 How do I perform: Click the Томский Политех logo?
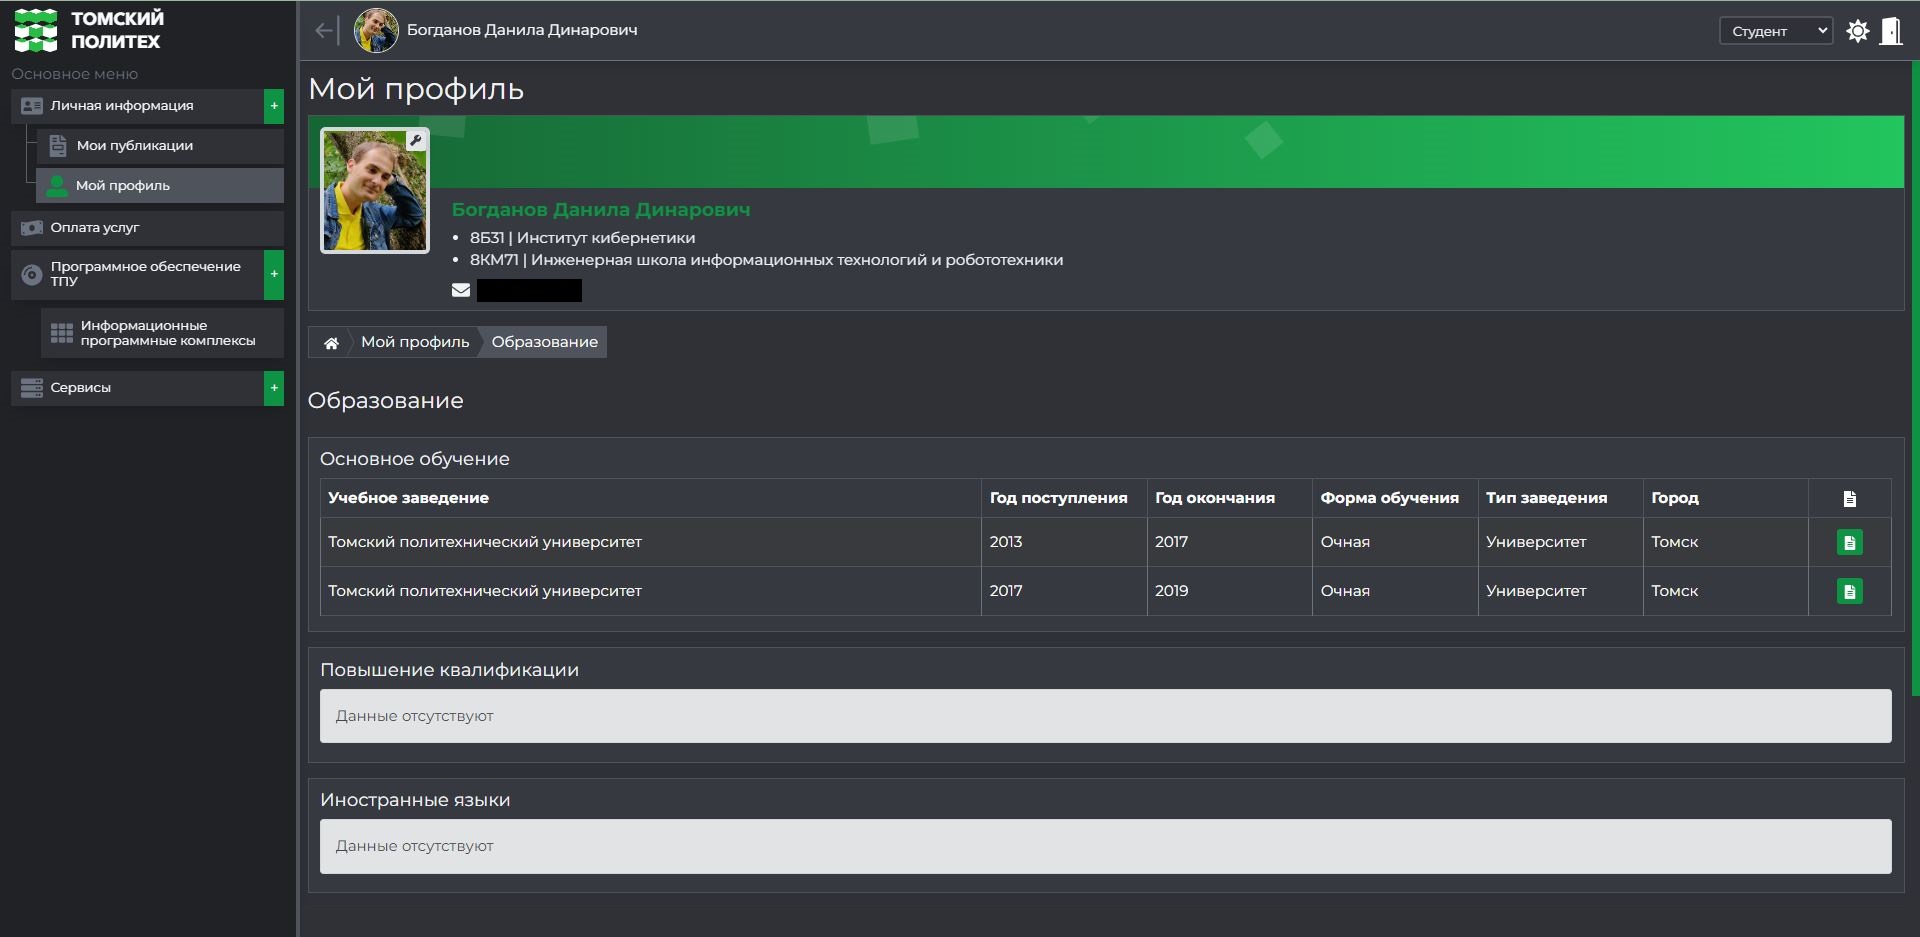tap(88, 30)
